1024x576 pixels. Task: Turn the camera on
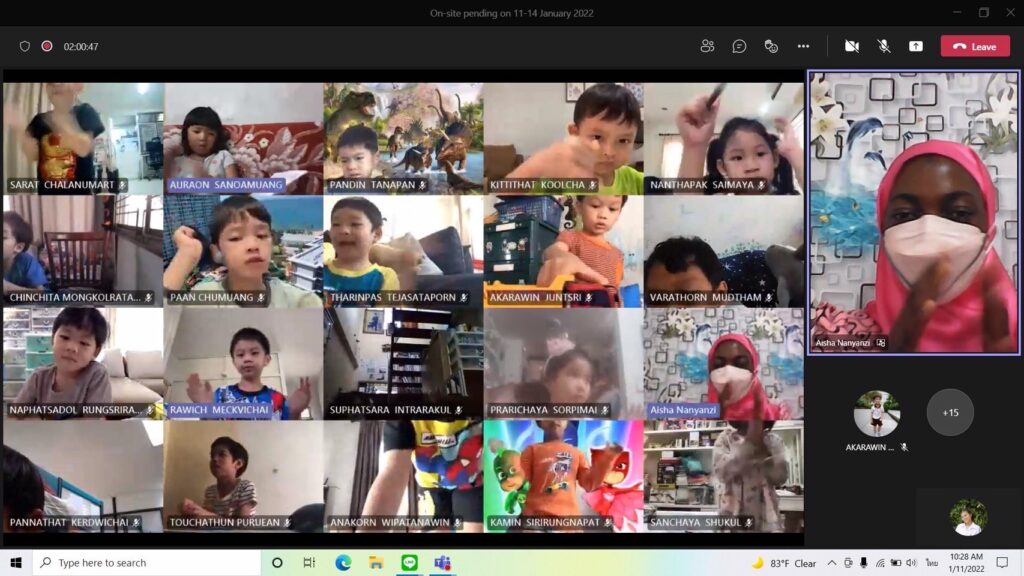[852, 46]
